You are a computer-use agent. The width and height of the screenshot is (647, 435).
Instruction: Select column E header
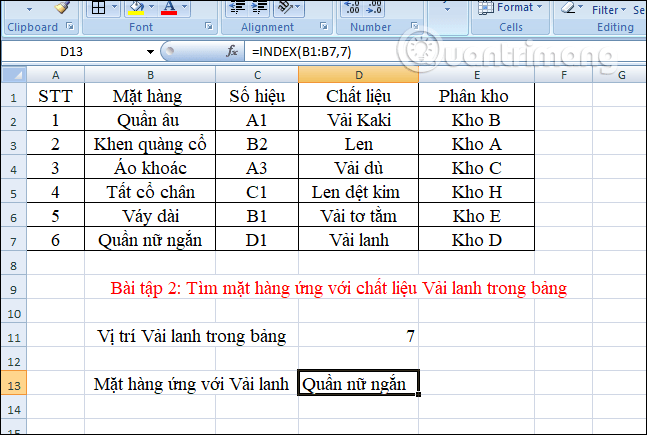[x=477, y=75]
